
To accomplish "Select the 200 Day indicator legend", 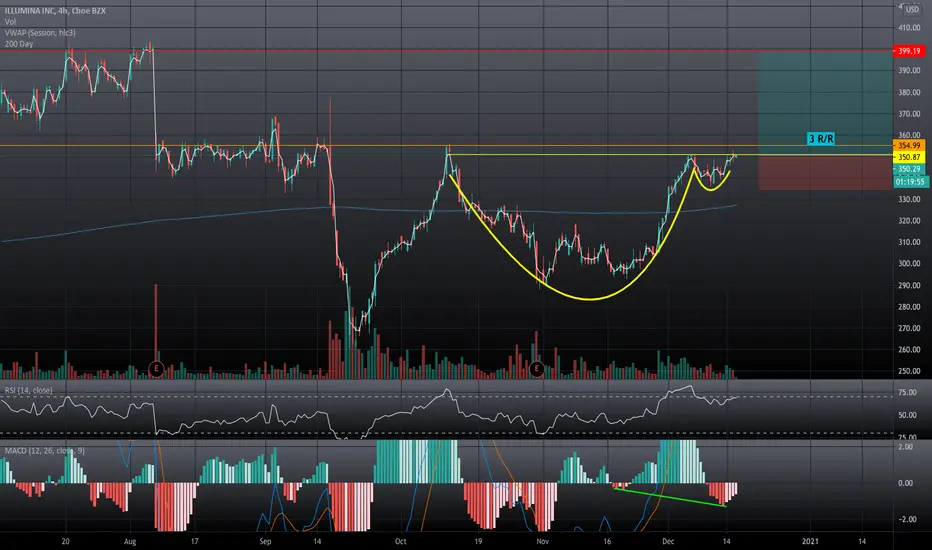I will [x=19, y=44].
